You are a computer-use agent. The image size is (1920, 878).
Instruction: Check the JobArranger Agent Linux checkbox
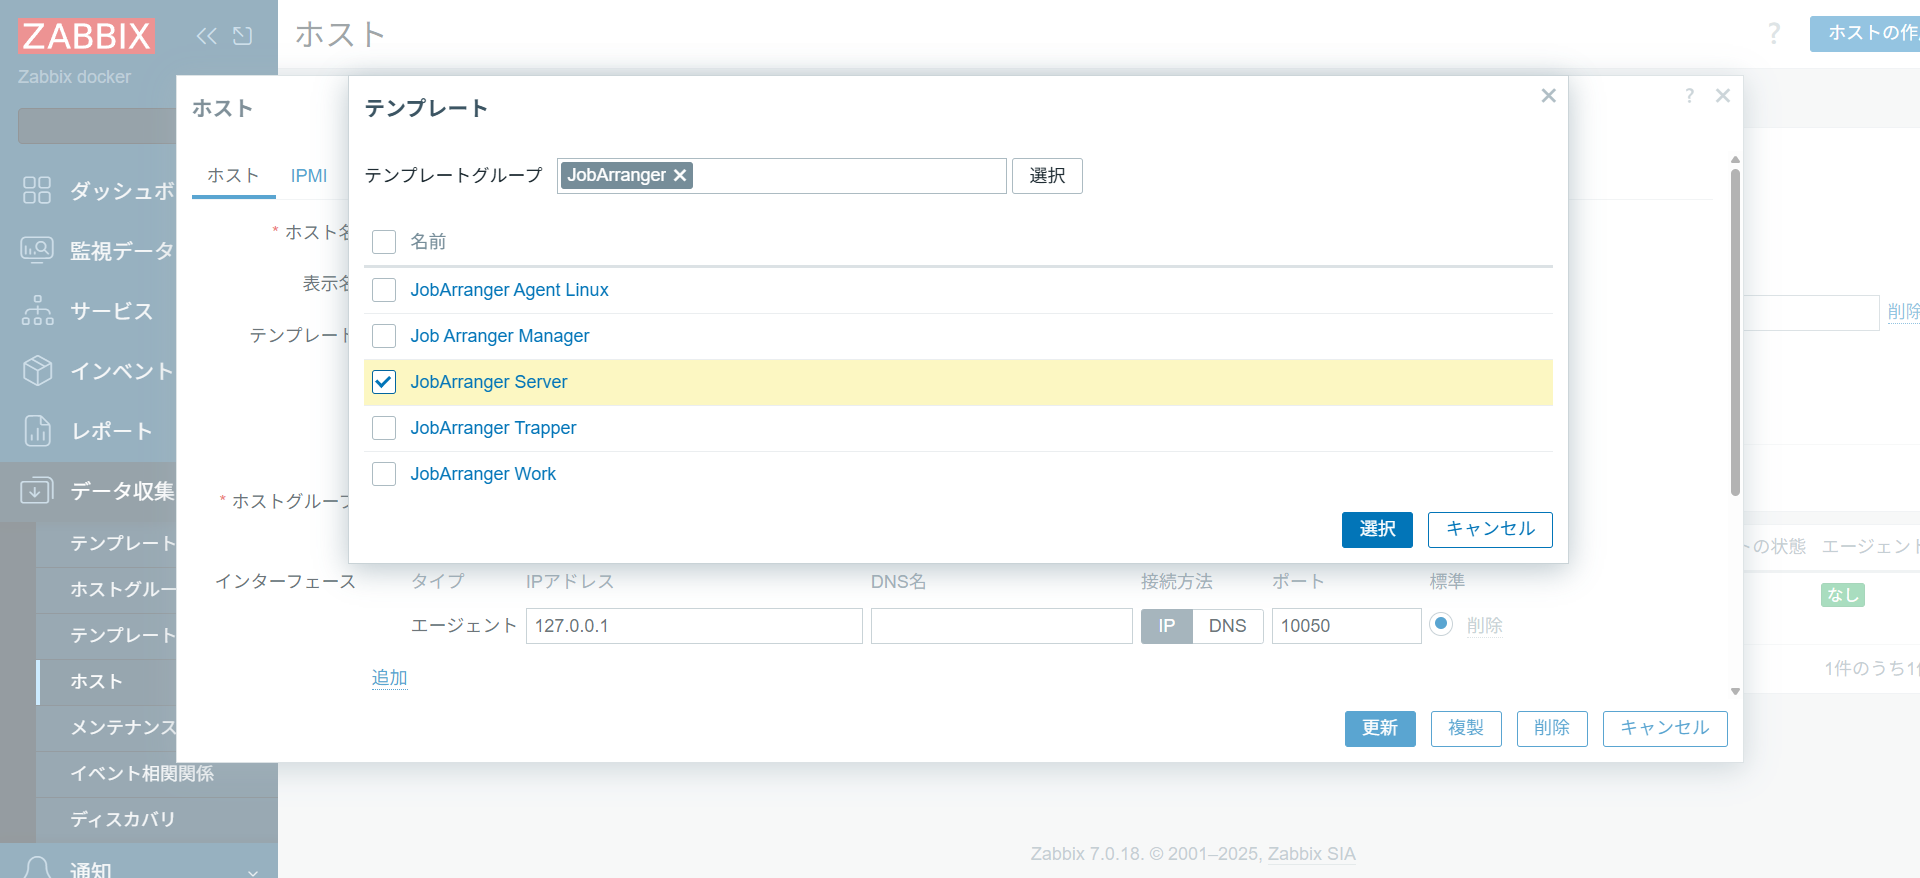(x=384, y=290)
